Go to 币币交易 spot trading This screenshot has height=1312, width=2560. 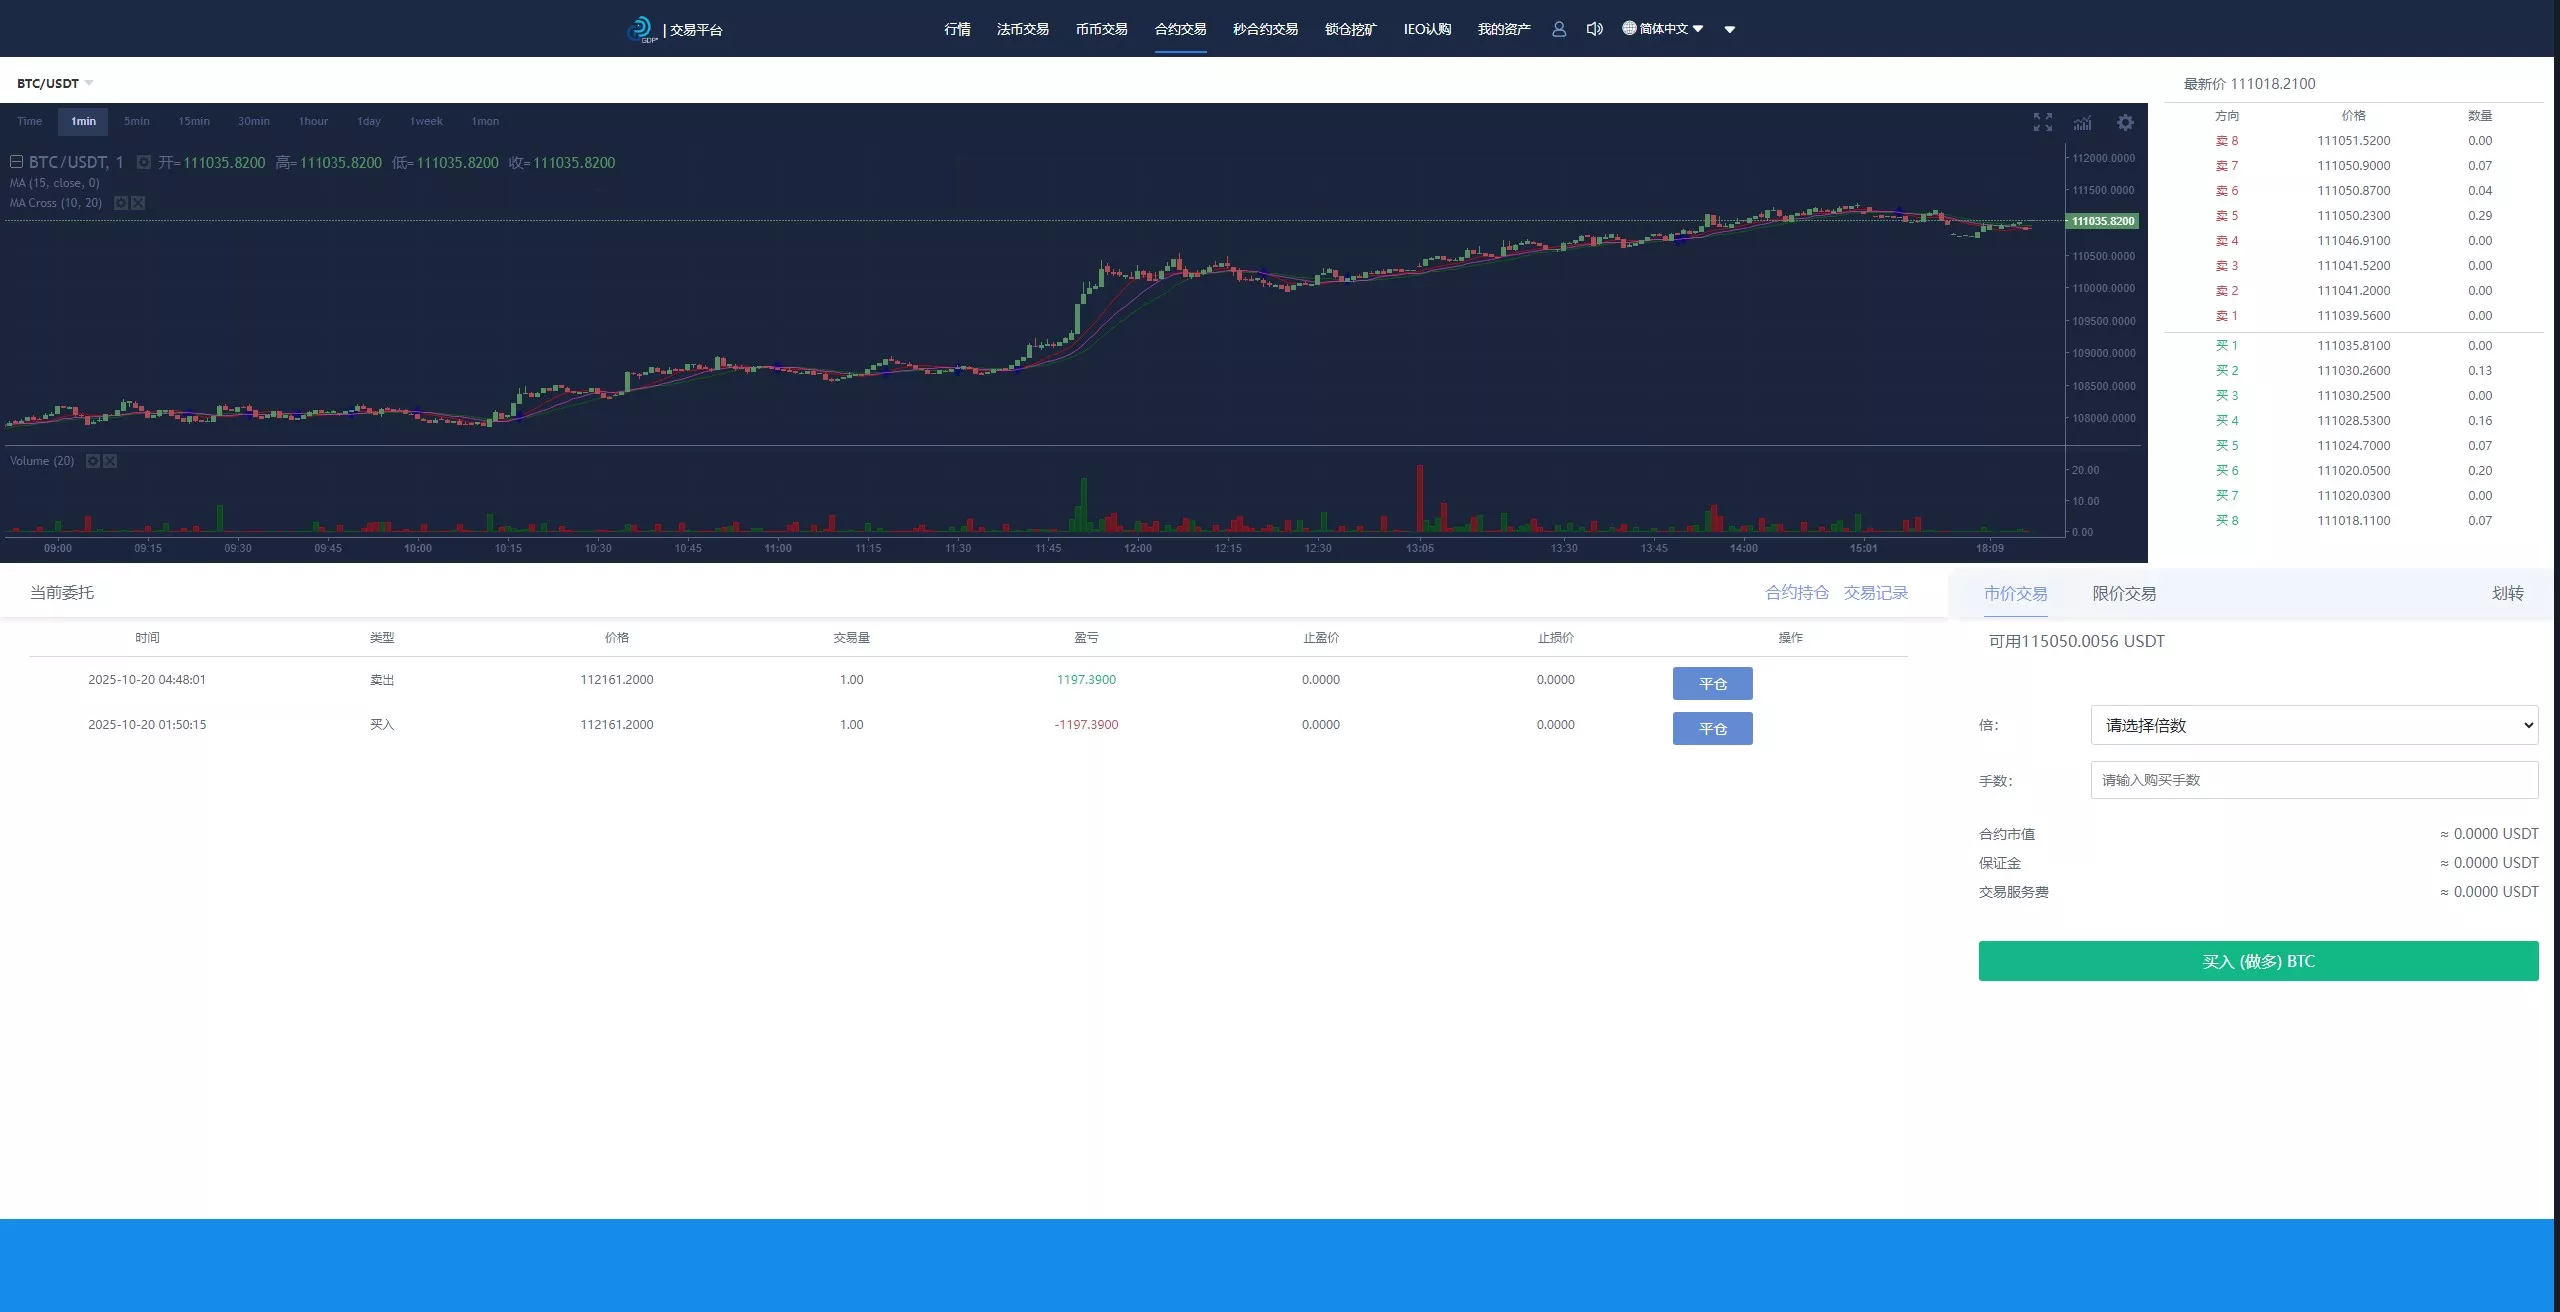coord(1102,29)
